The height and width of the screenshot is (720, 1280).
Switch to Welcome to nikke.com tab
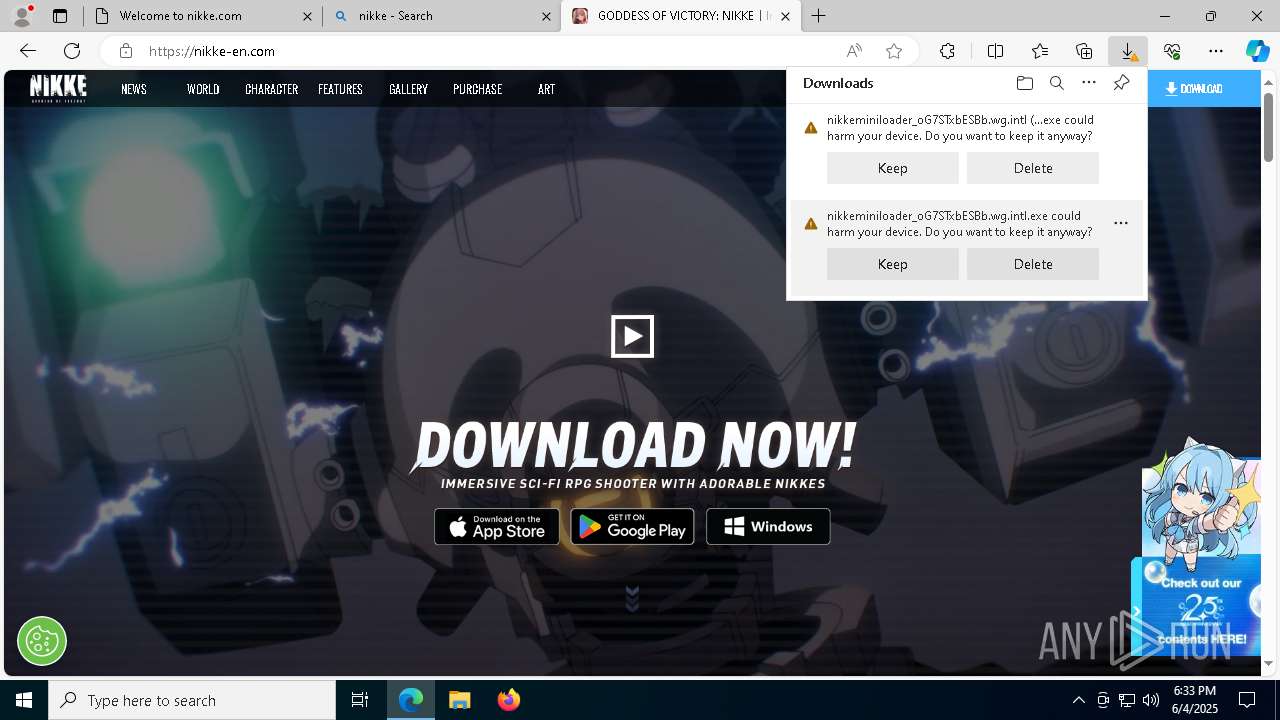click(203, 16)
